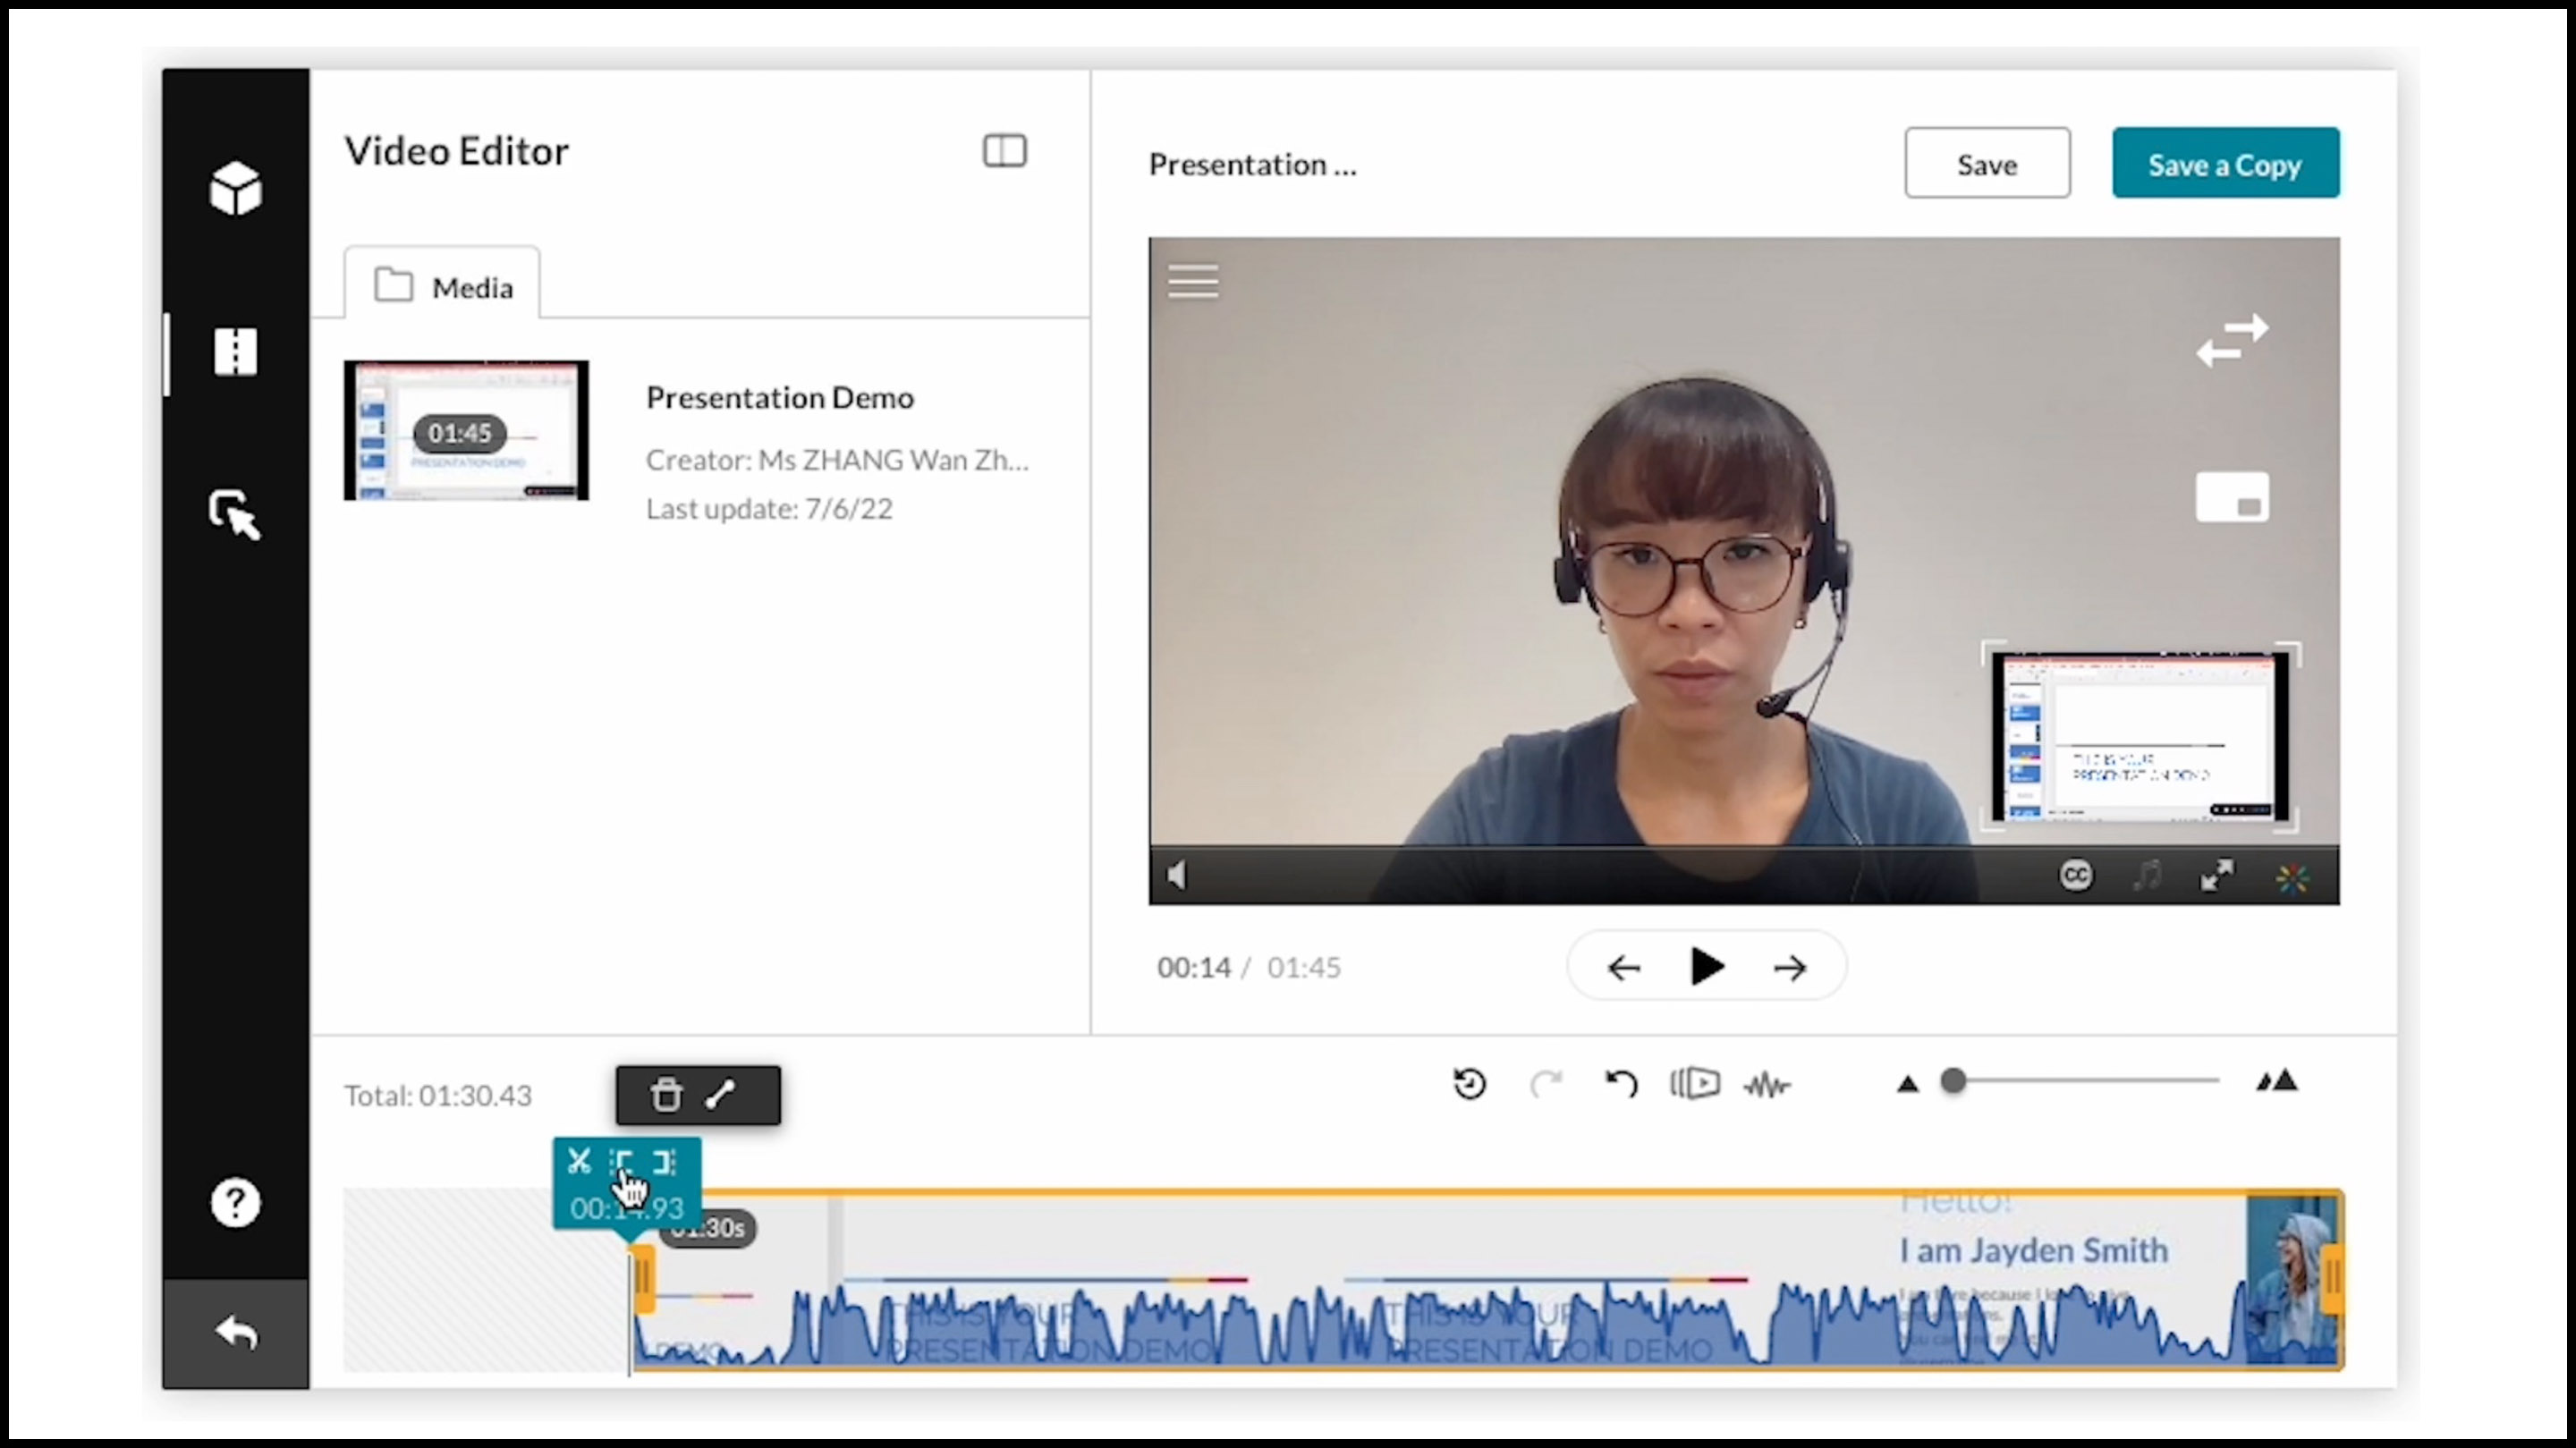Click the waveform view icon below the player
The image size is (2576, 1448).
[1768, 1085]
